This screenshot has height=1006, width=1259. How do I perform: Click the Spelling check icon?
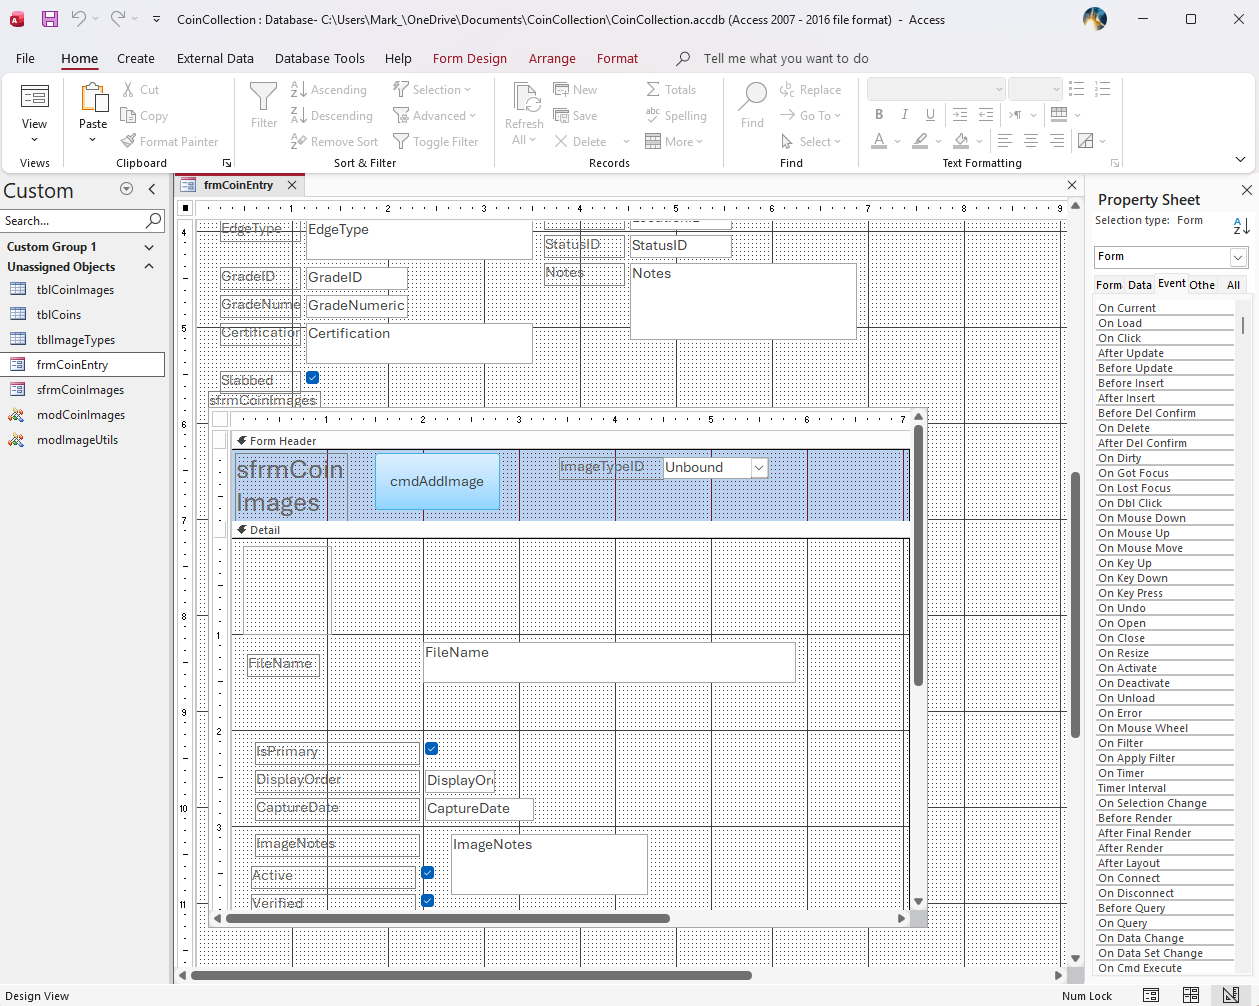tap(653, 116)
